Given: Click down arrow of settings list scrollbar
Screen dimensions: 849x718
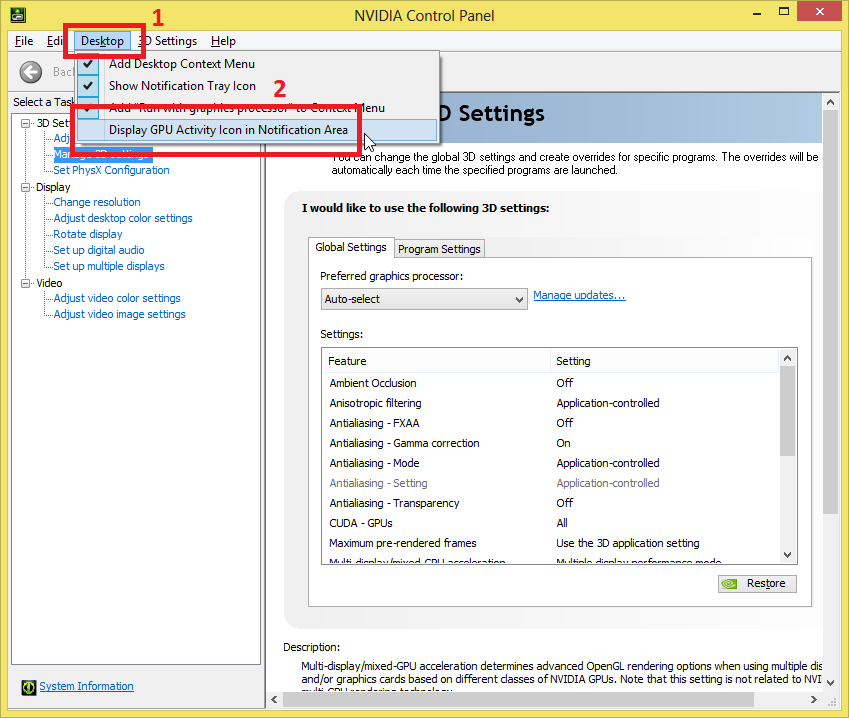Looking at the screenshot, I should click(788, 554).
